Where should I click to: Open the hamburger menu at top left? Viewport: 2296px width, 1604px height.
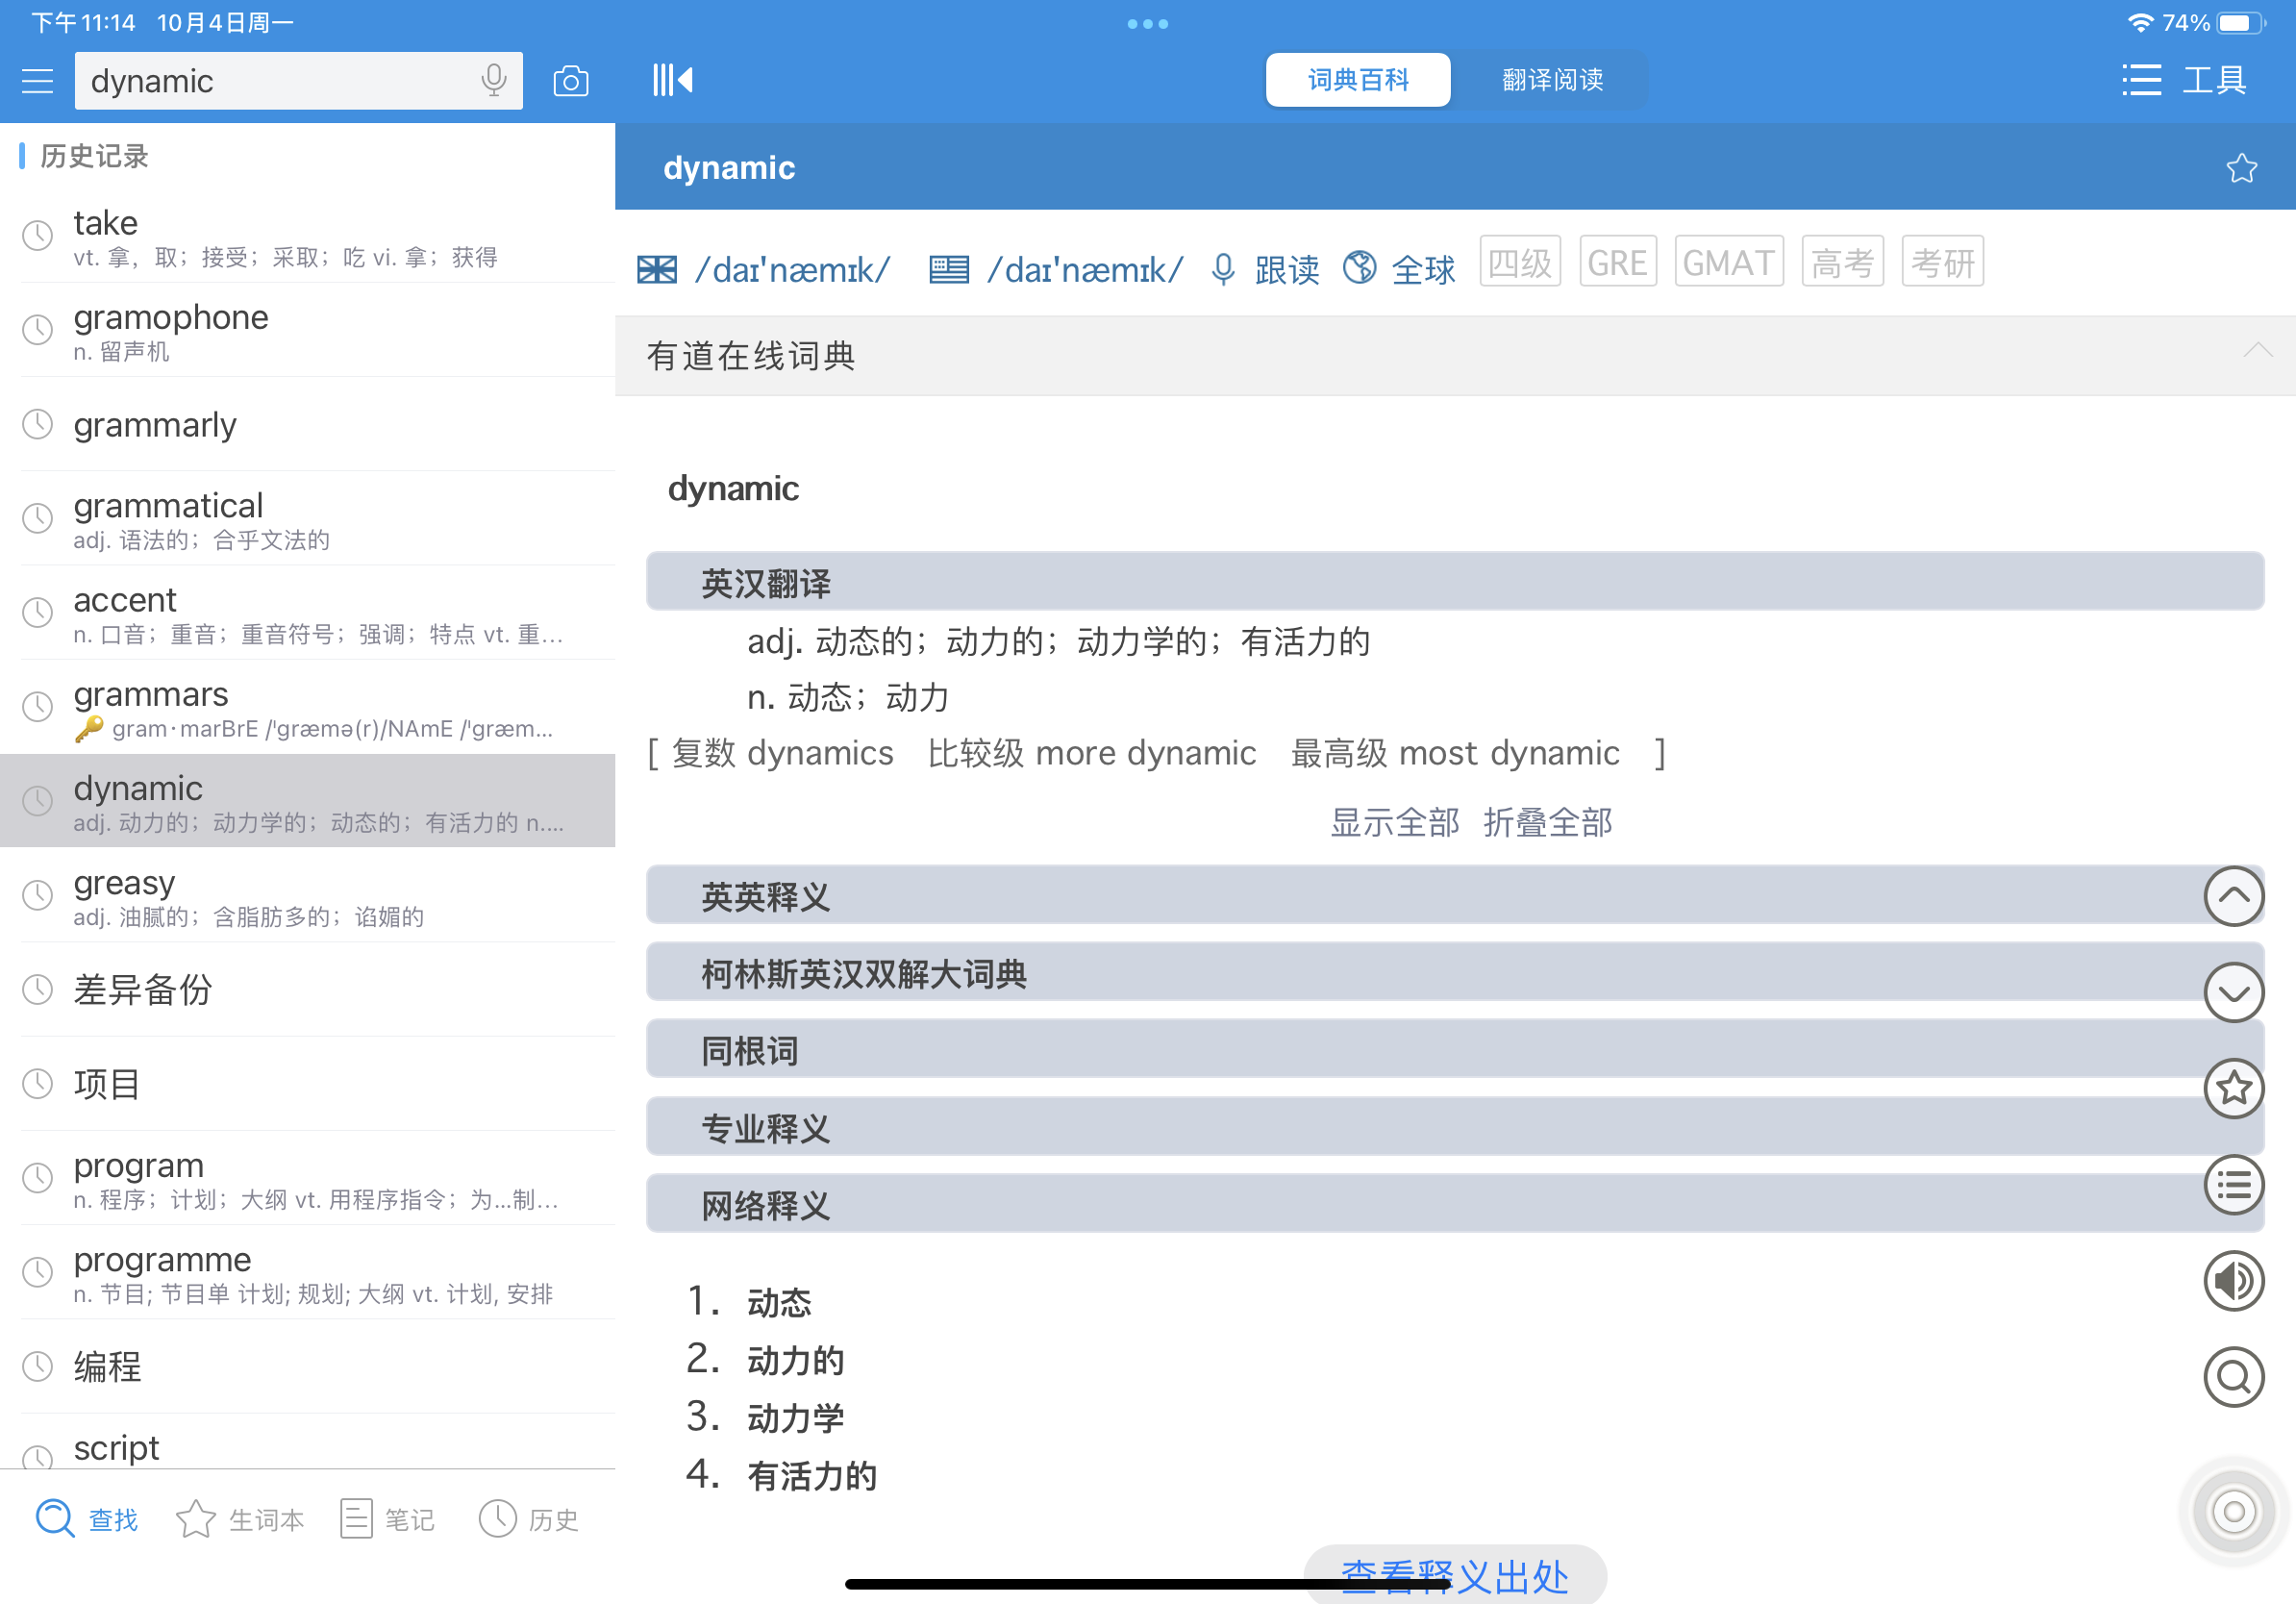pyautogui.click(x=37, y=81)
